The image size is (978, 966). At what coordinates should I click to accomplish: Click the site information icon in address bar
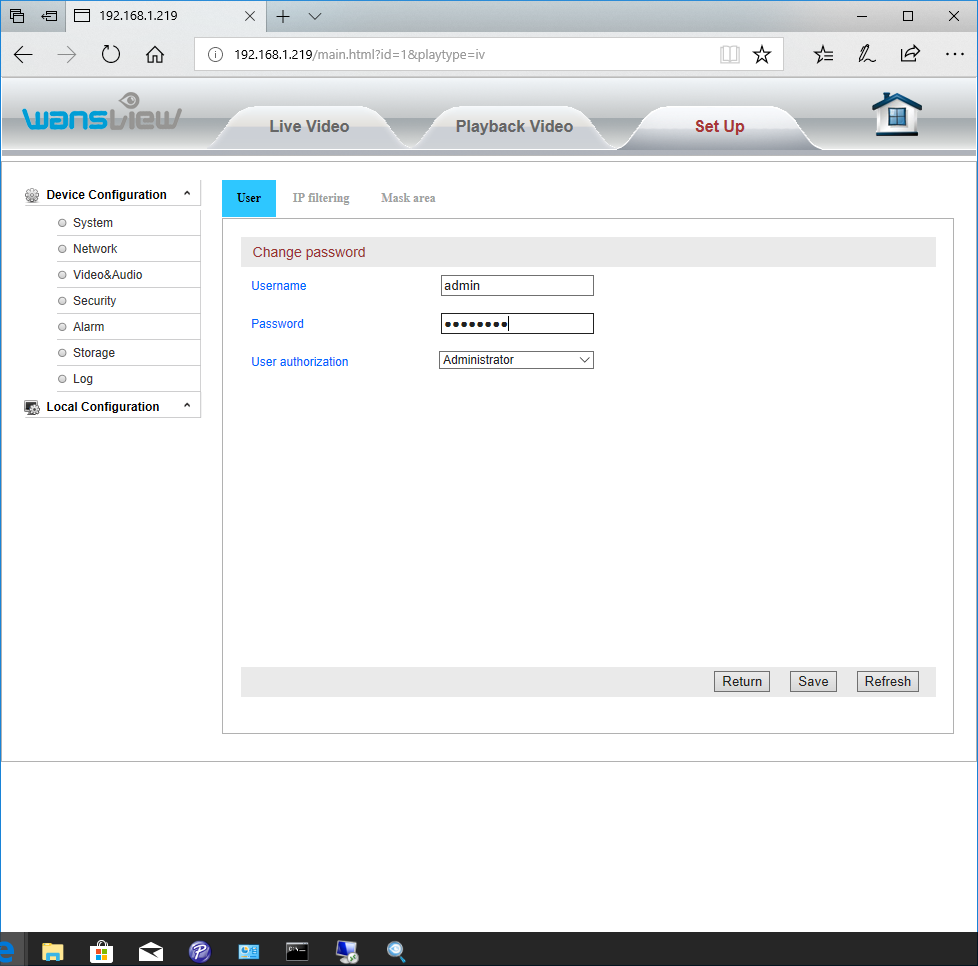coord(215,55)
